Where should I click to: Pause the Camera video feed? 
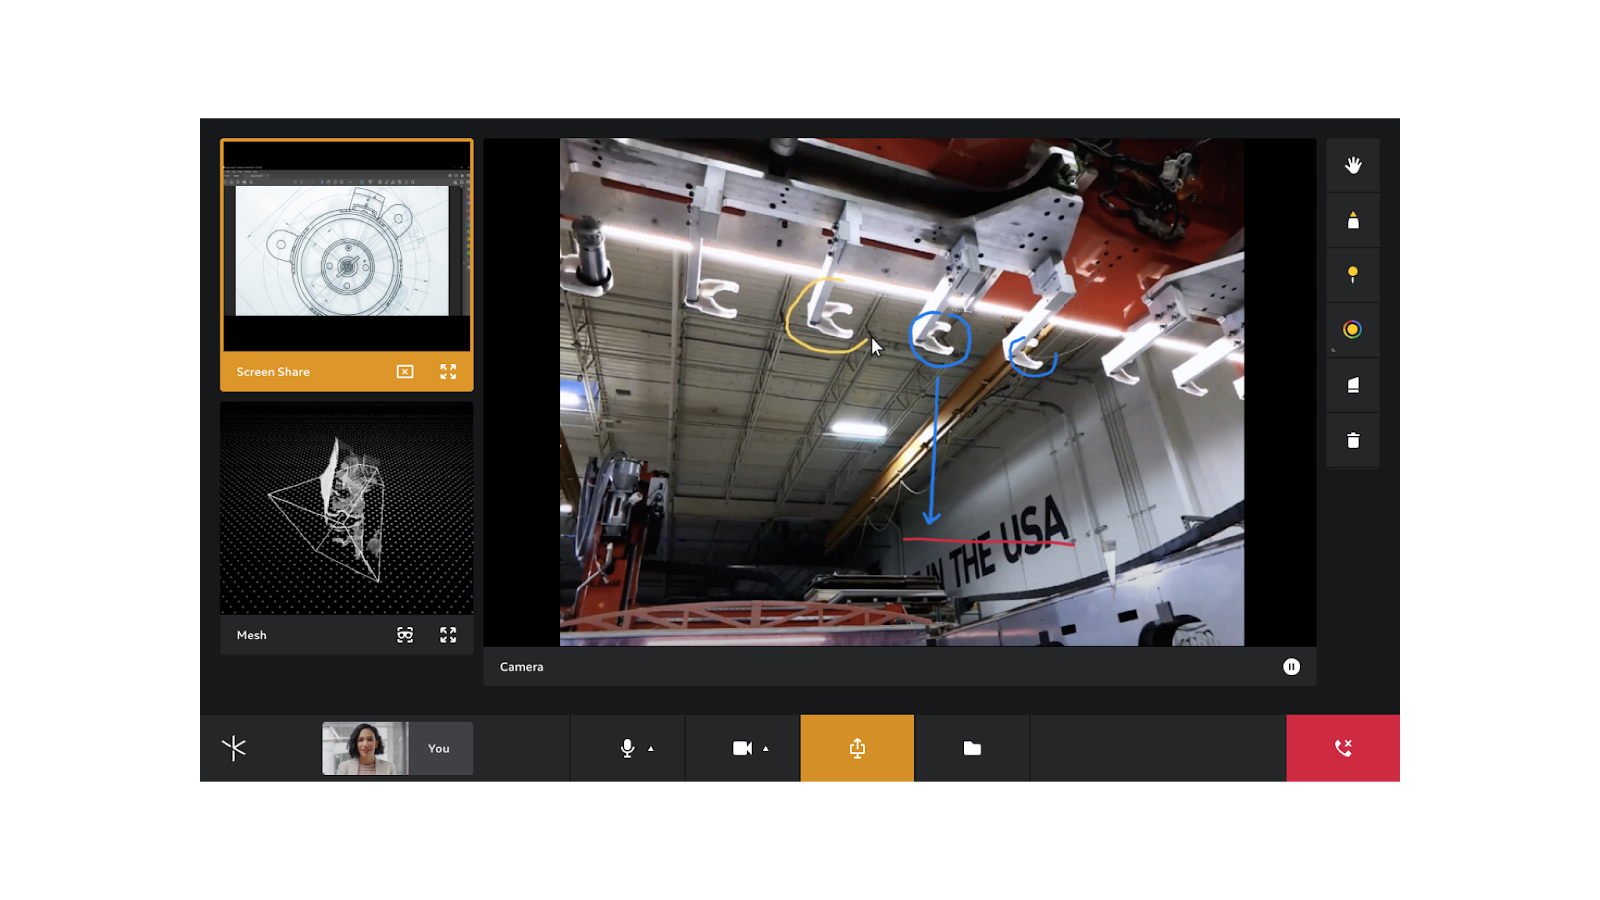1291,666
